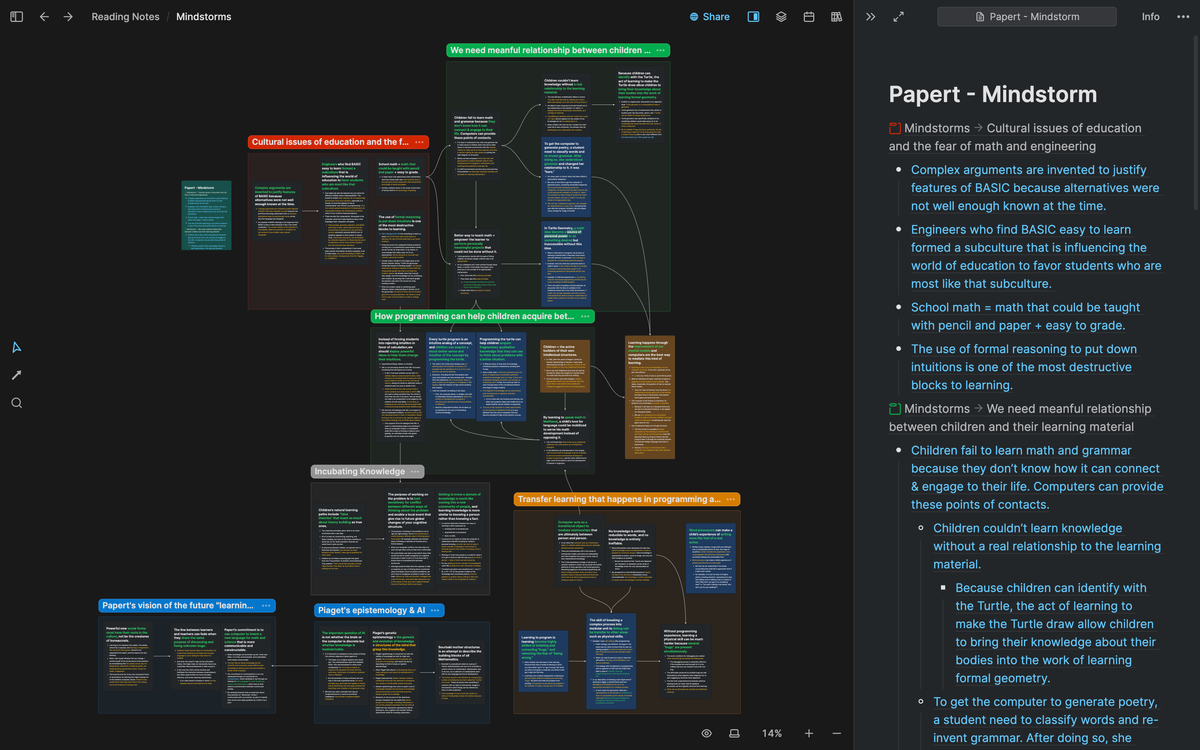The width and height of the screenshot is (1200, 750).
Task: Switch to the Papert - Mindstorm tab
Action: click(x=1026, y=17)
